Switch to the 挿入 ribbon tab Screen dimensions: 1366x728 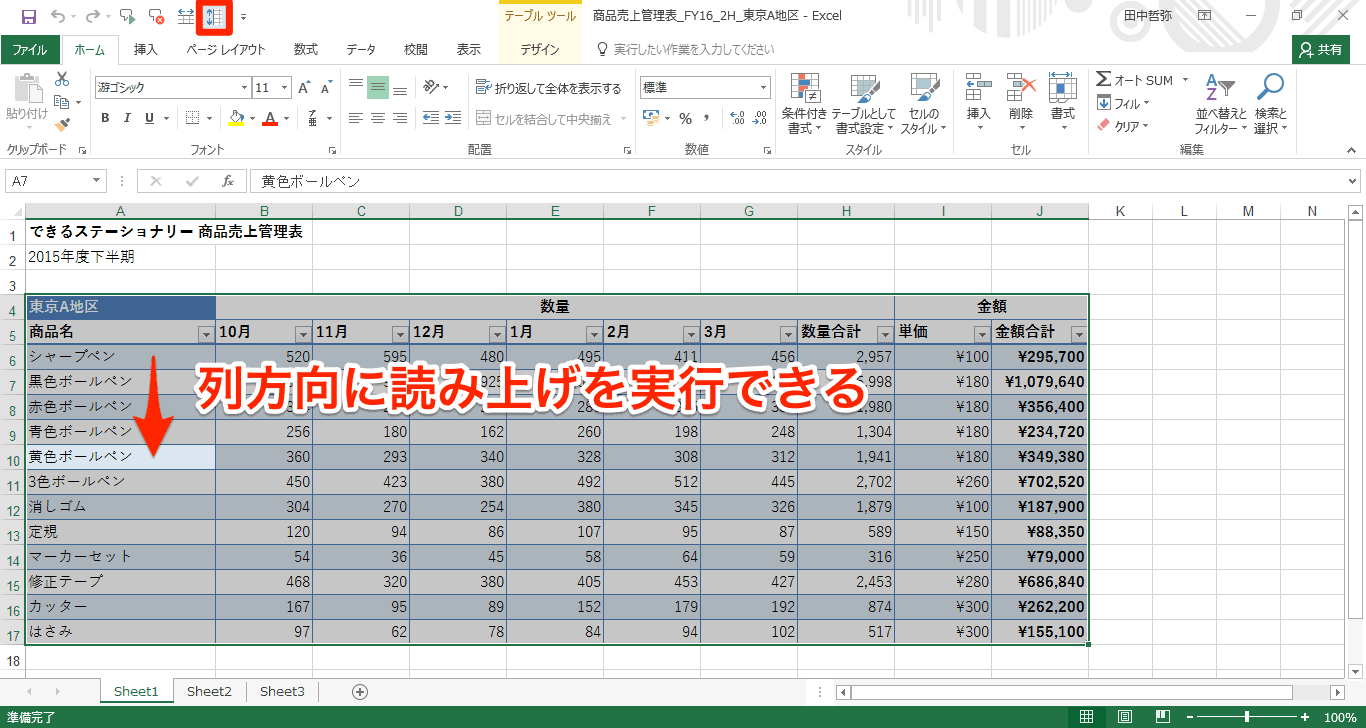coord(146,50)
